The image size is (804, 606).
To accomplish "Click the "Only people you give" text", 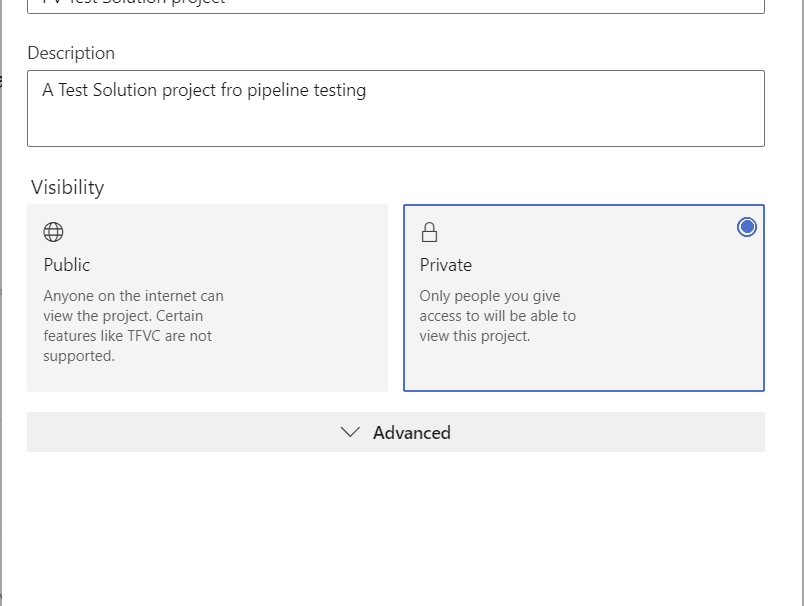I will pos(490,296).
